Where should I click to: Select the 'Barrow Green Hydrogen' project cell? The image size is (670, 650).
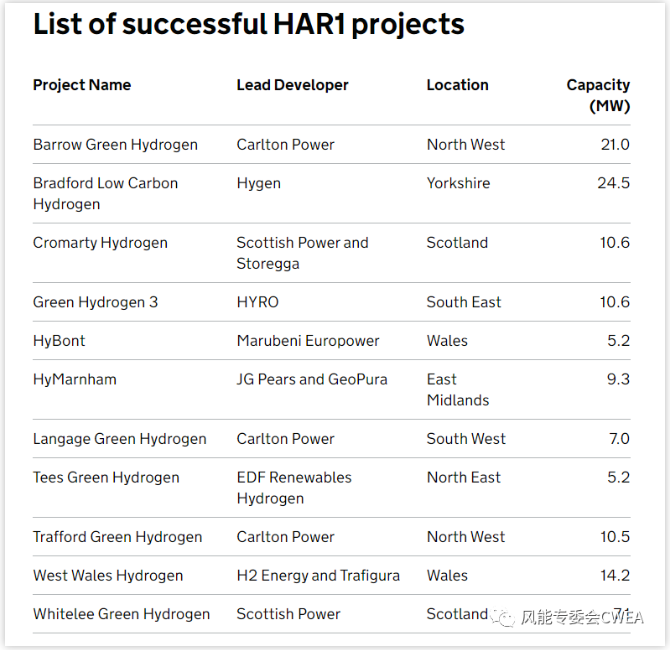[115, 145]
